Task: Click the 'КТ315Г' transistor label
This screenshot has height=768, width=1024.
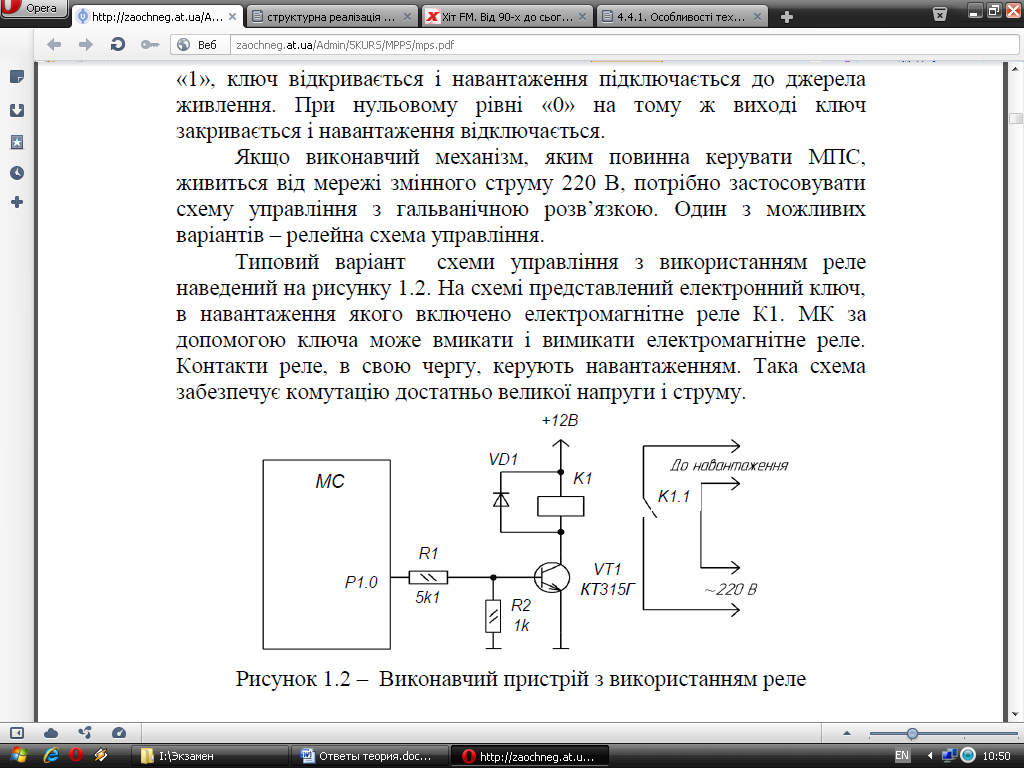Action: pyautogui.click(x=608, y=590)
